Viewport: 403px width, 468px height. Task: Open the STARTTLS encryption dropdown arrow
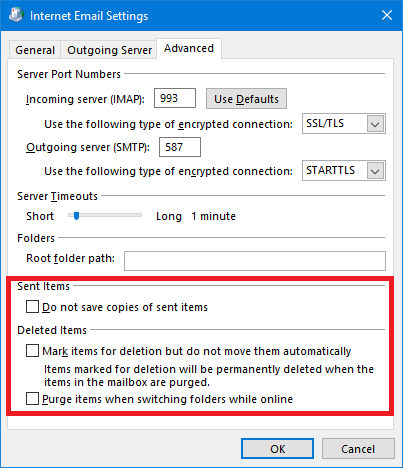(x=375, y=171)
